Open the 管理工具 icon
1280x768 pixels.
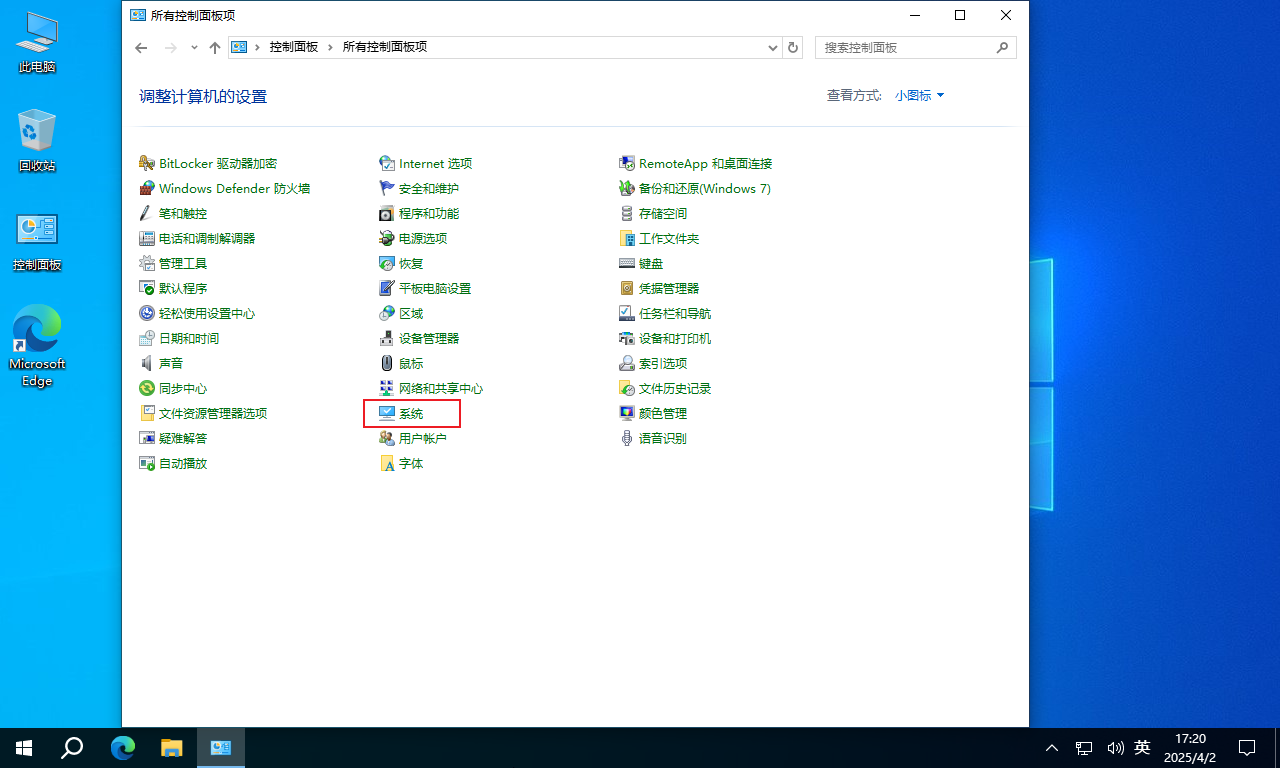[147, 263]
